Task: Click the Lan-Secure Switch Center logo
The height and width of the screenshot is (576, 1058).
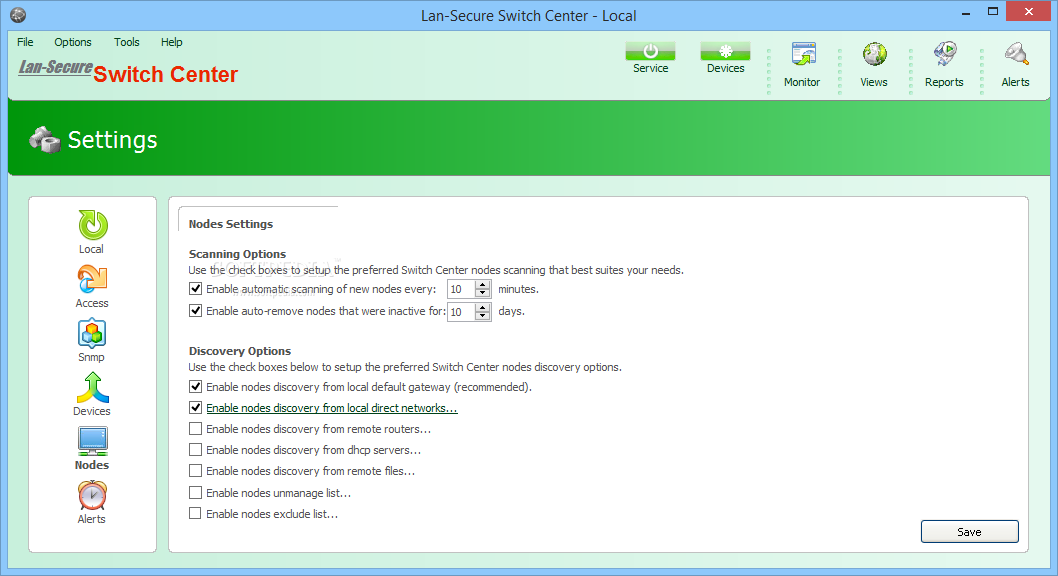Action: [128, 71]
